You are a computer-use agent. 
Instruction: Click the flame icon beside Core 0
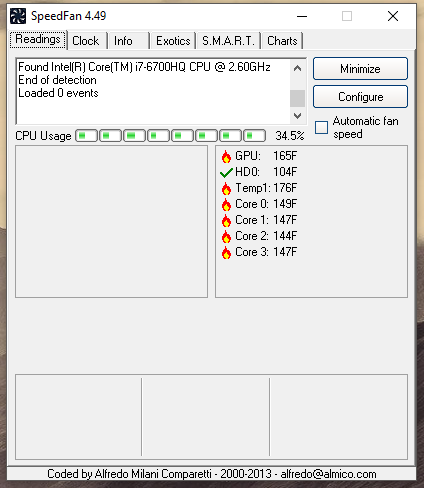[x=226, y=204]
